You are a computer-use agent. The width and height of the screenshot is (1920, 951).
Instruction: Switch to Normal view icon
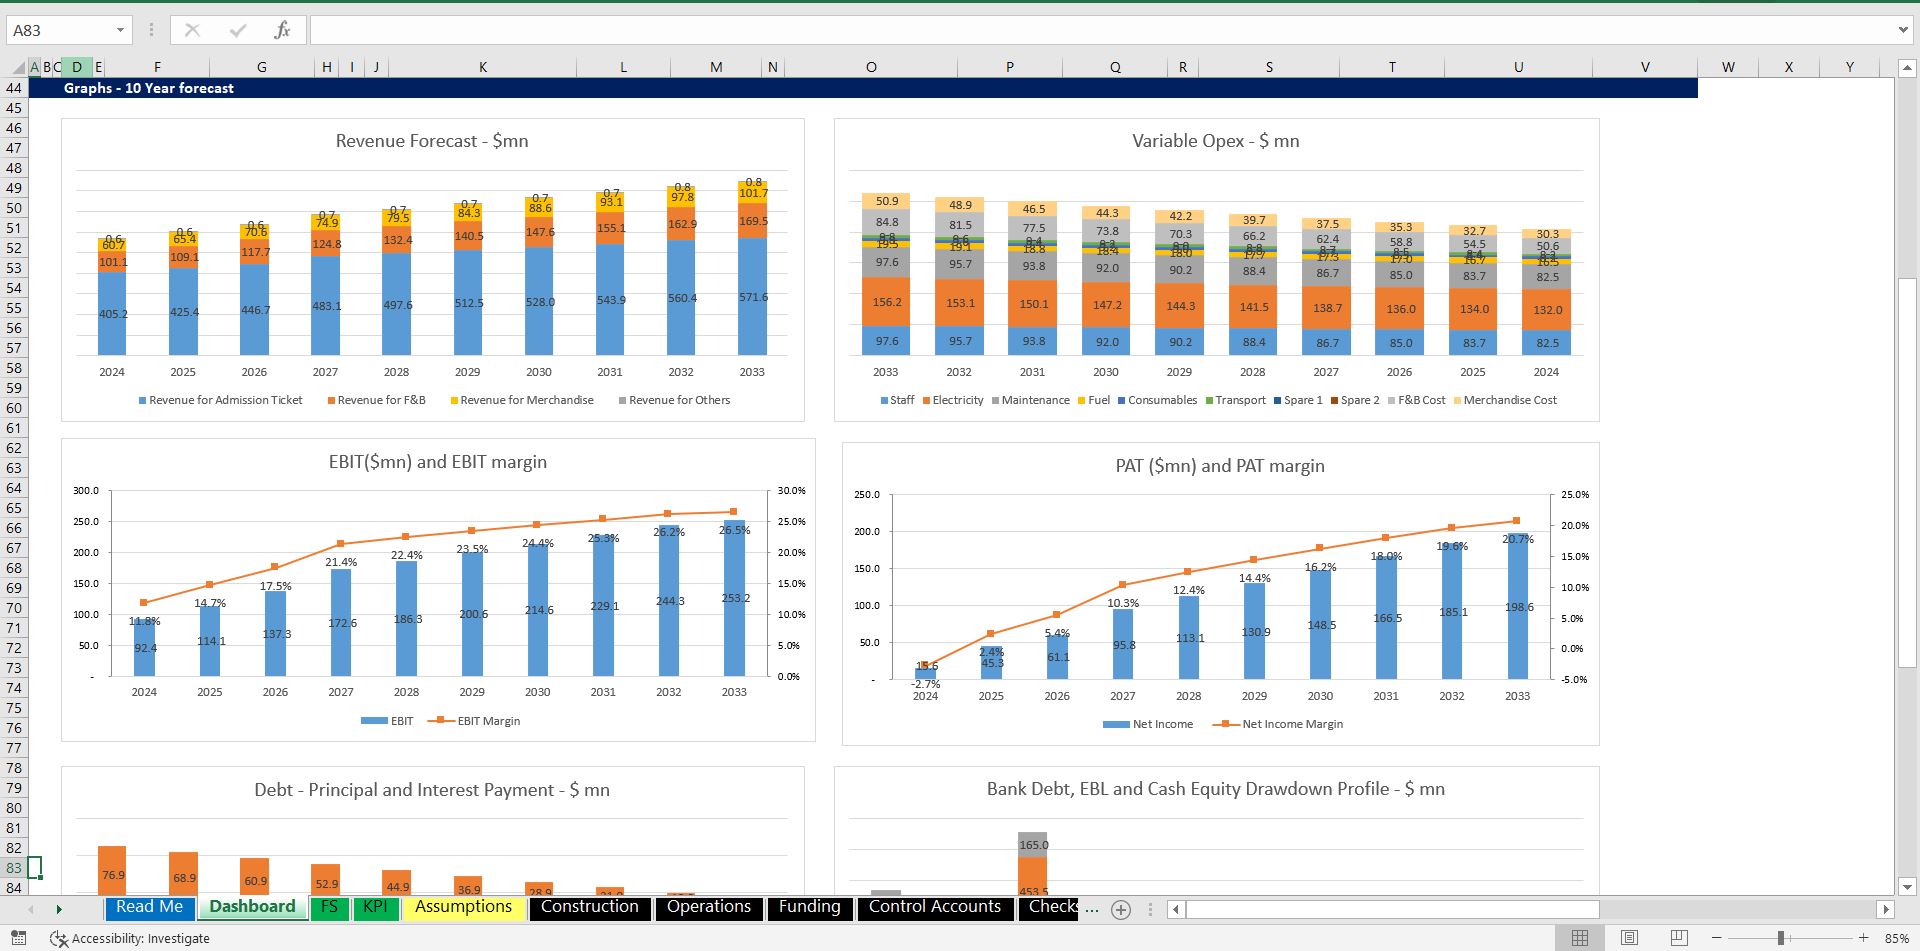[1580, 938]
